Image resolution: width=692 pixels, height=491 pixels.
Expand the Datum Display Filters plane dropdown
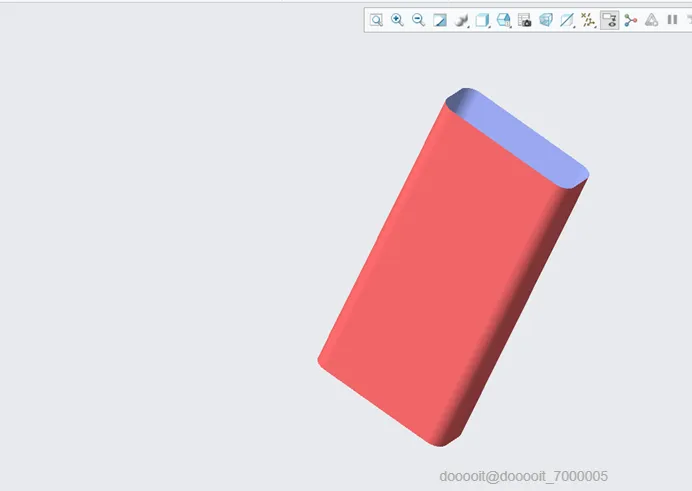coord(567,20)
